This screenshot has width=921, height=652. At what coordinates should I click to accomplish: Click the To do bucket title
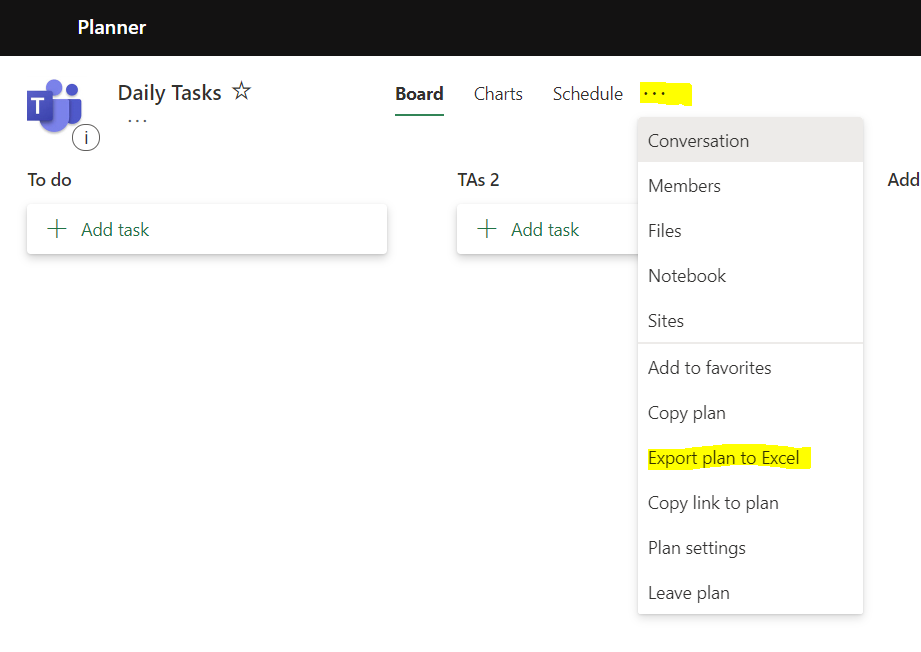coord(49,180)
